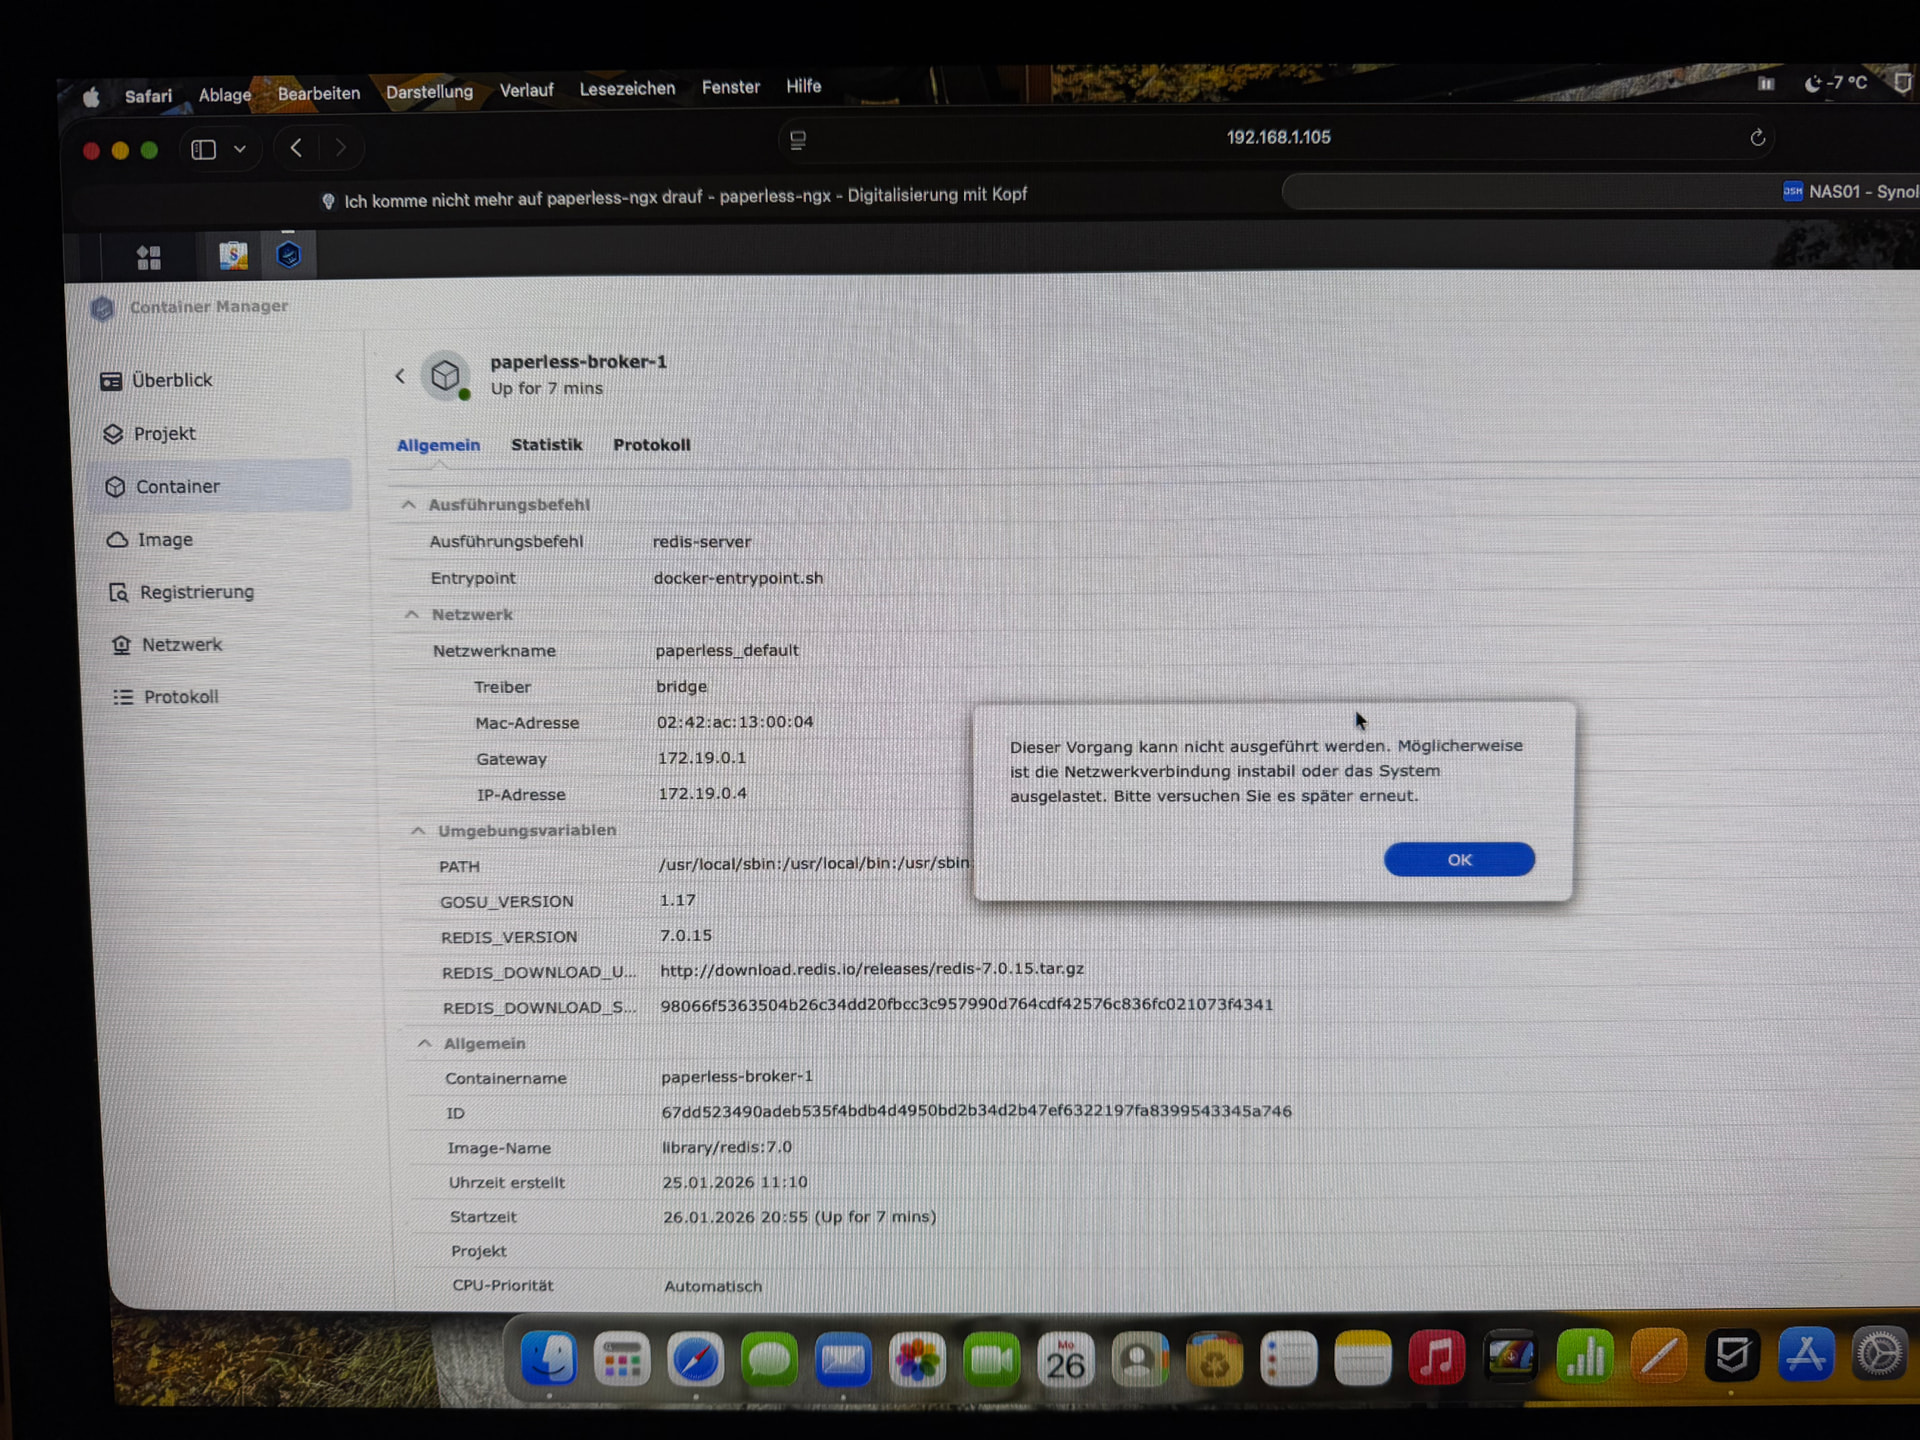Open the Netzwerk sidebar section
This screenshot has height=1440, width=1920.
181,645
